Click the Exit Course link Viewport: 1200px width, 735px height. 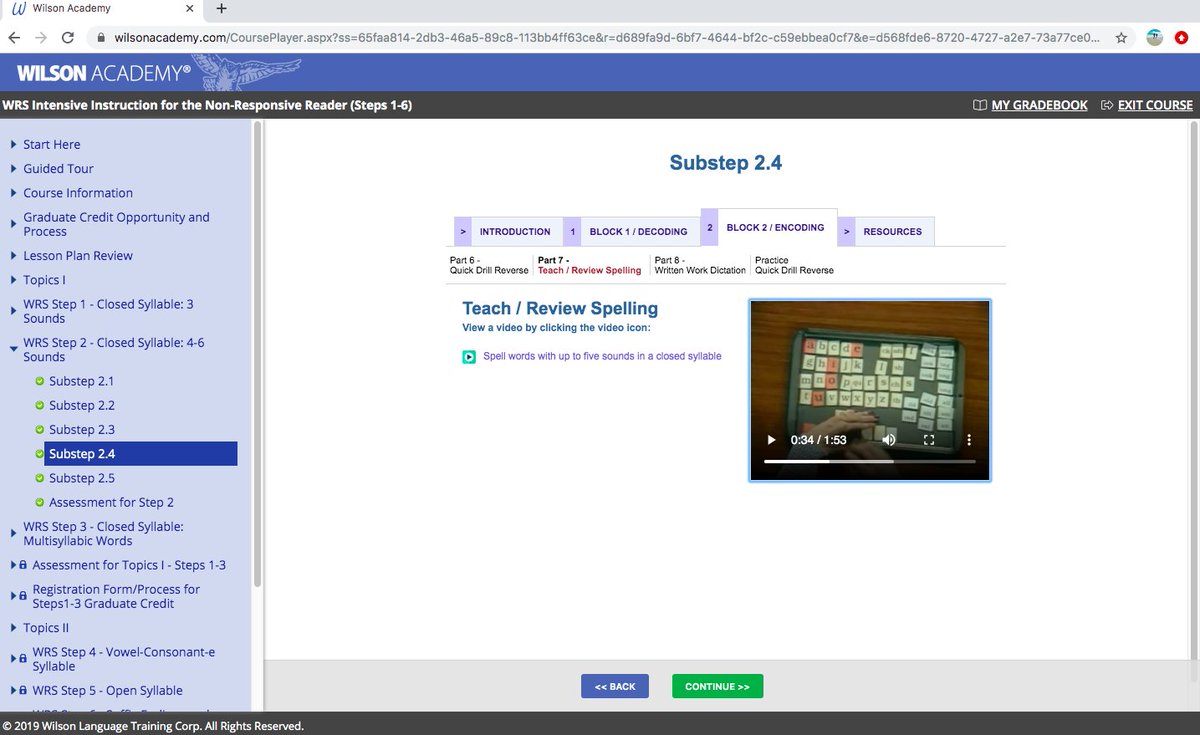[1155, 105]
